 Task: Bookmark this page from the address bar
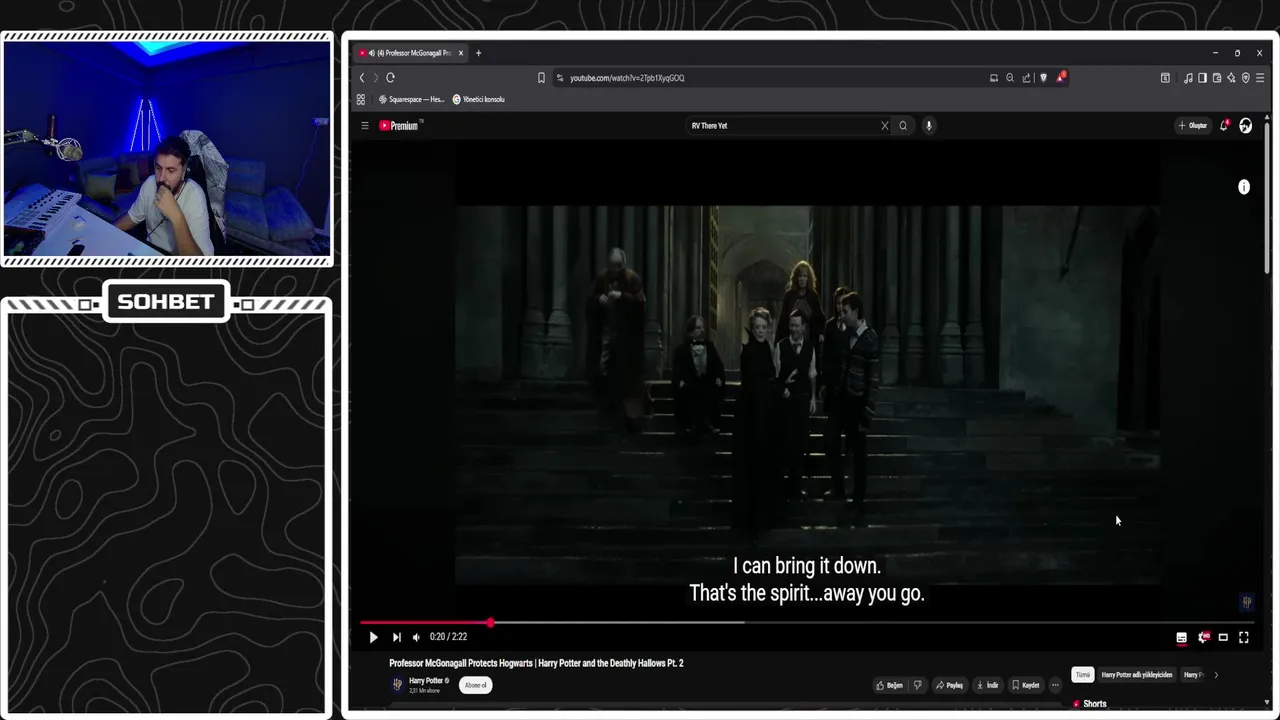pyautogui.click(x=541, y=78)
